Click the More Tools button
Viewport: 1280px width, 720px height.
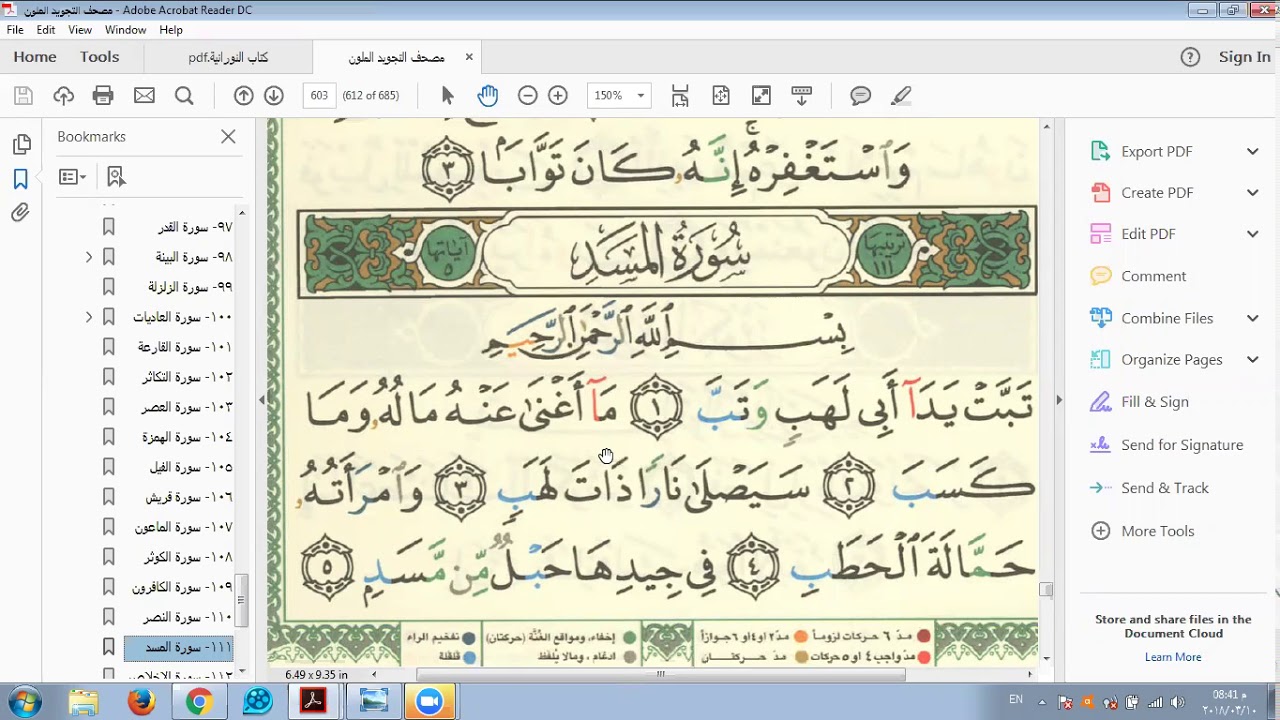click(1157, 531)
